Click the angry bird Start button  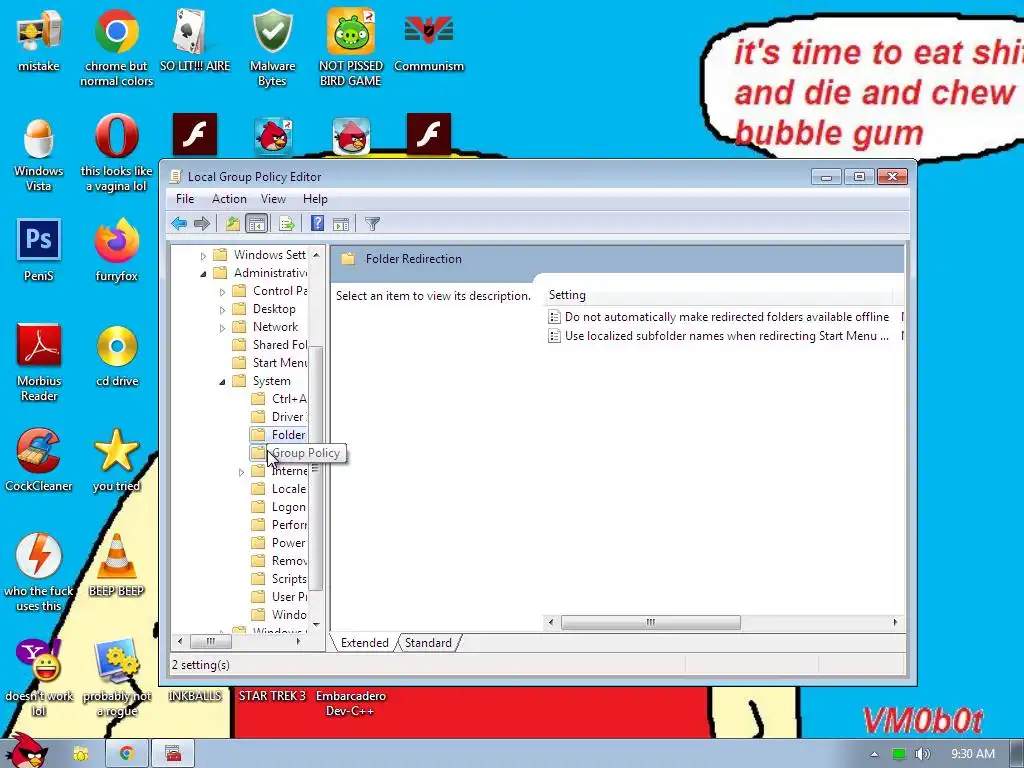[x=27, y=751]
